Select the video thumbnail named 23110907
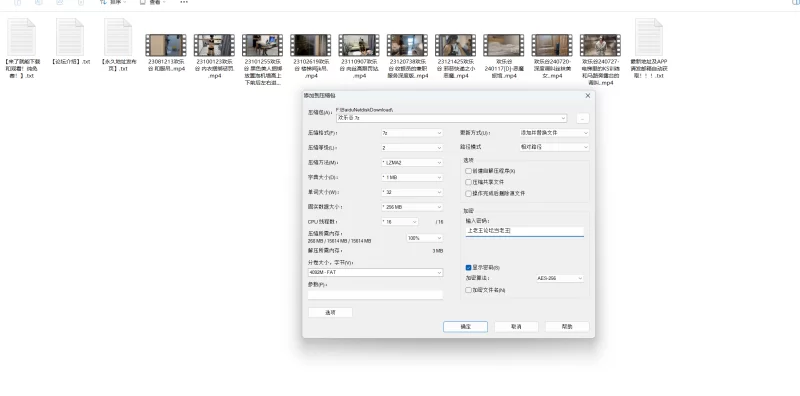The height and width of the screenshot is (396, 800). (359, 45)
